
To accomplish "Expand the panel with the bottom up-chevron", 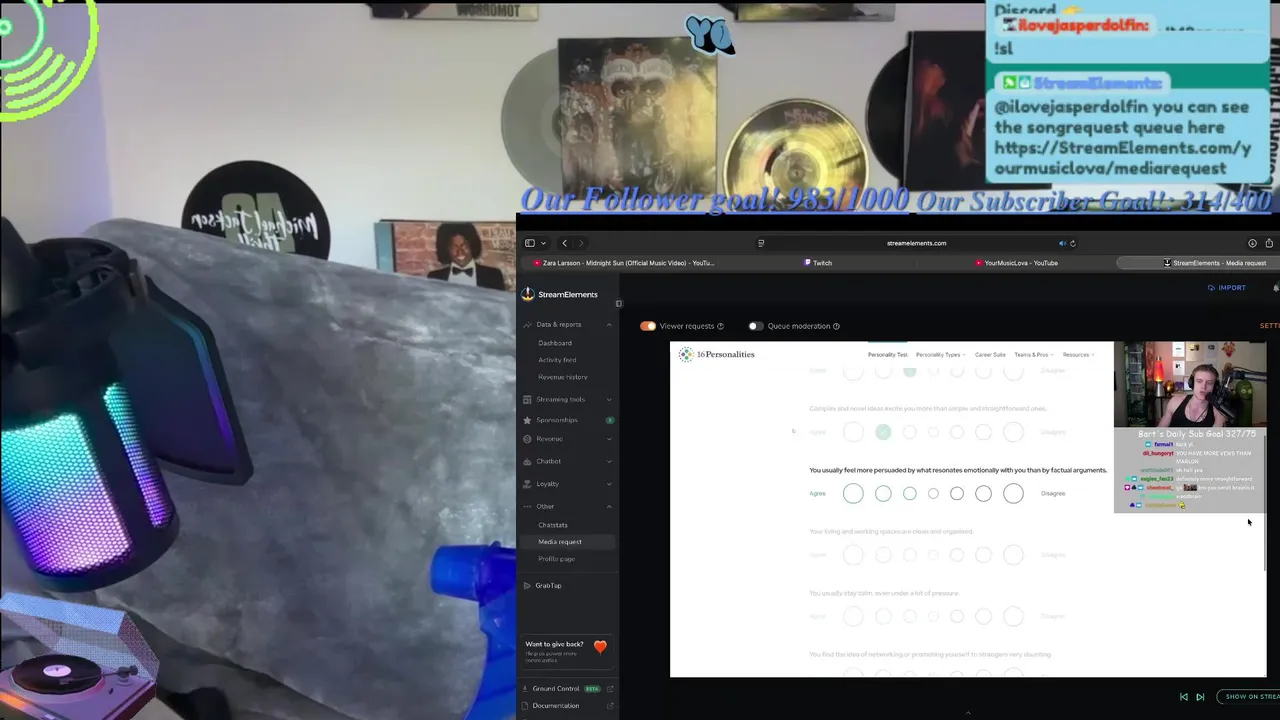I will [x=968, y=713].
